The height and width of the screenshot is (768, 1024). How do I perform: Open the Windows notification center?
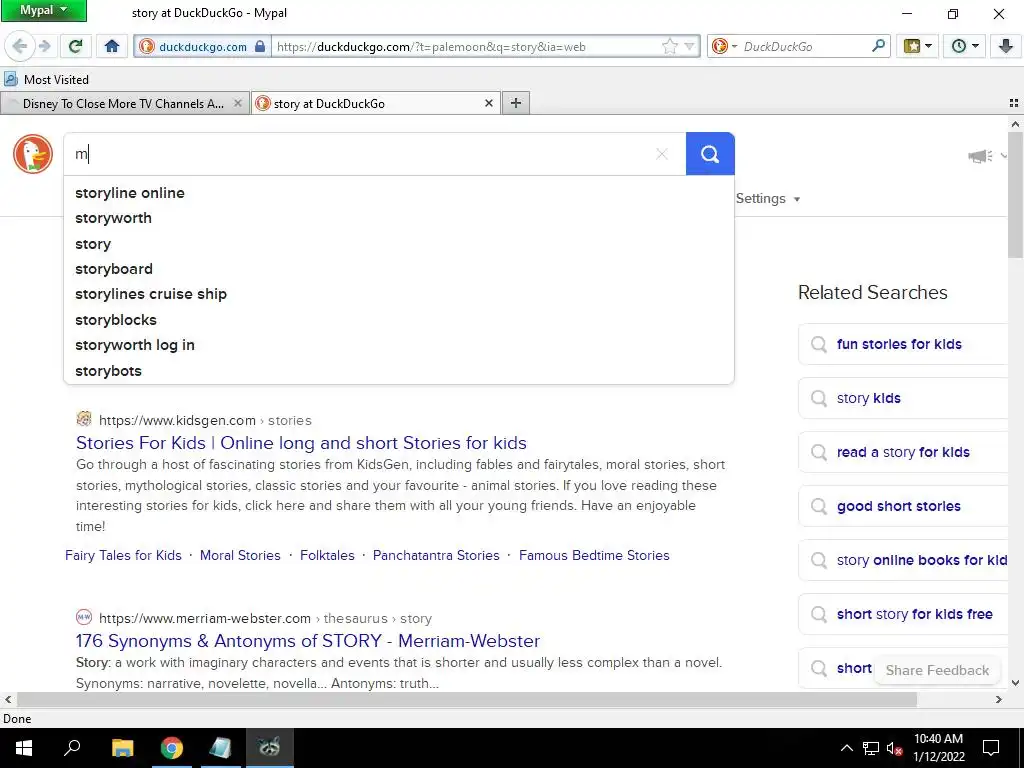pyautogui.click(x=991, y=748)
